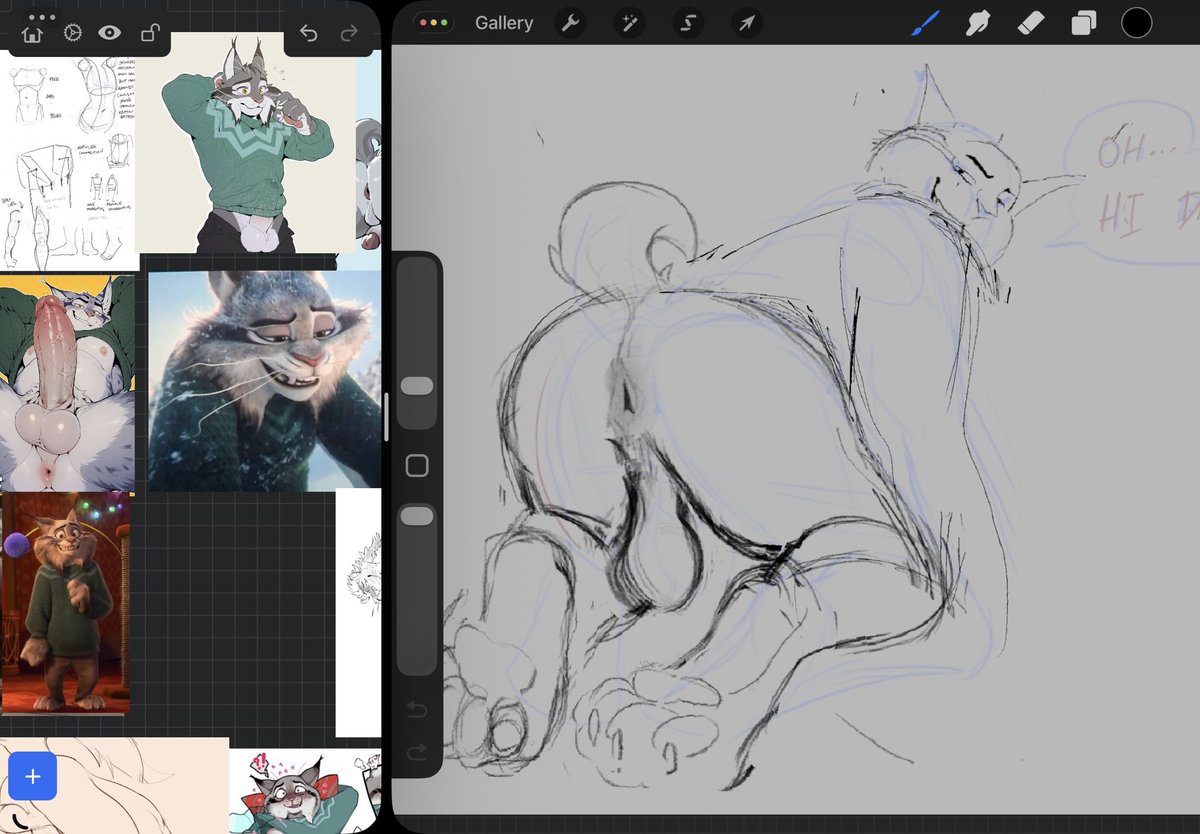This screenshot has height=834, width=1200.
Task: Open the Transform arrow tool
Action: 746,22
